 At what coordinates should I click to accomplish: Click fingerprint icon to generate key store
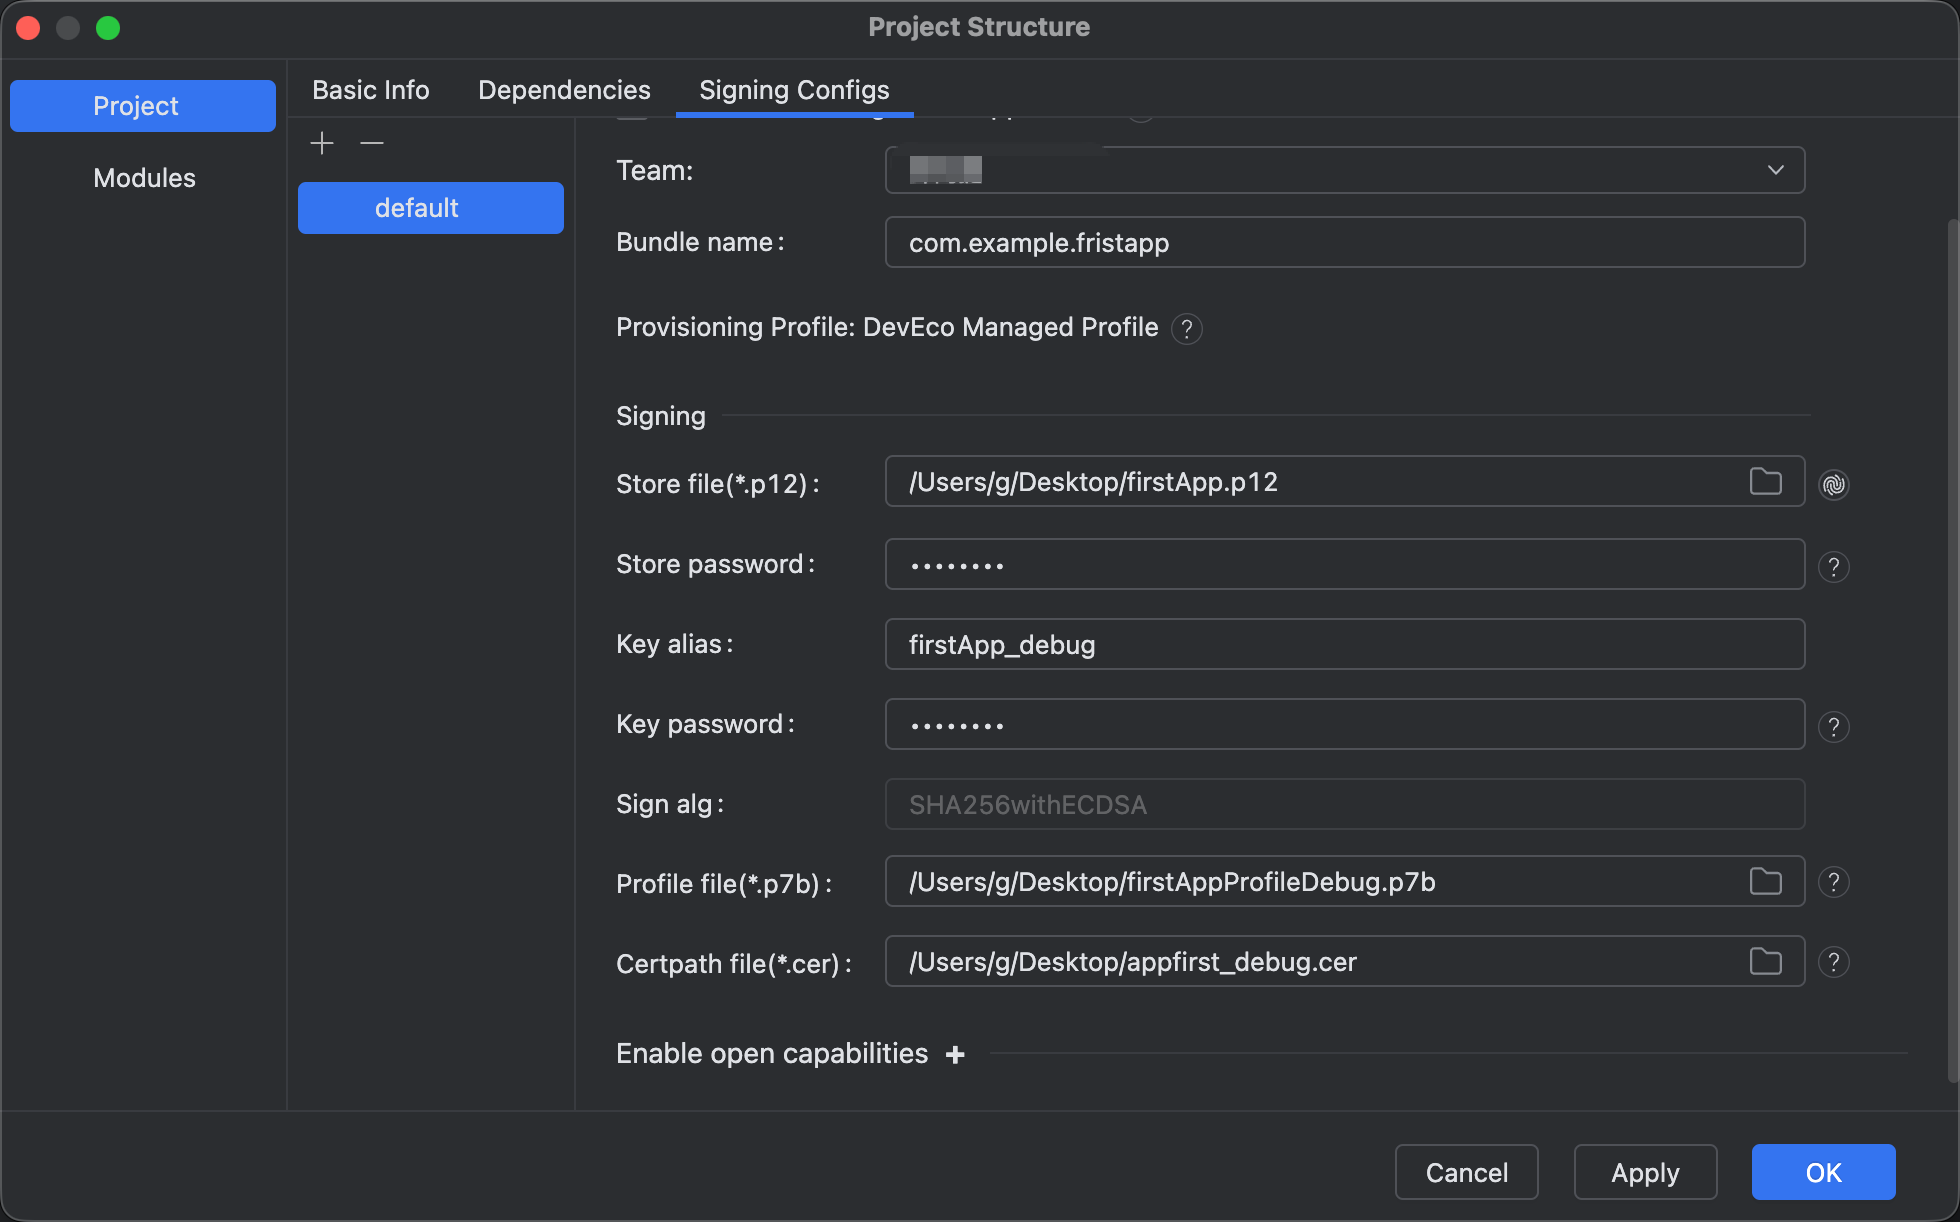tap(1833, 485)
